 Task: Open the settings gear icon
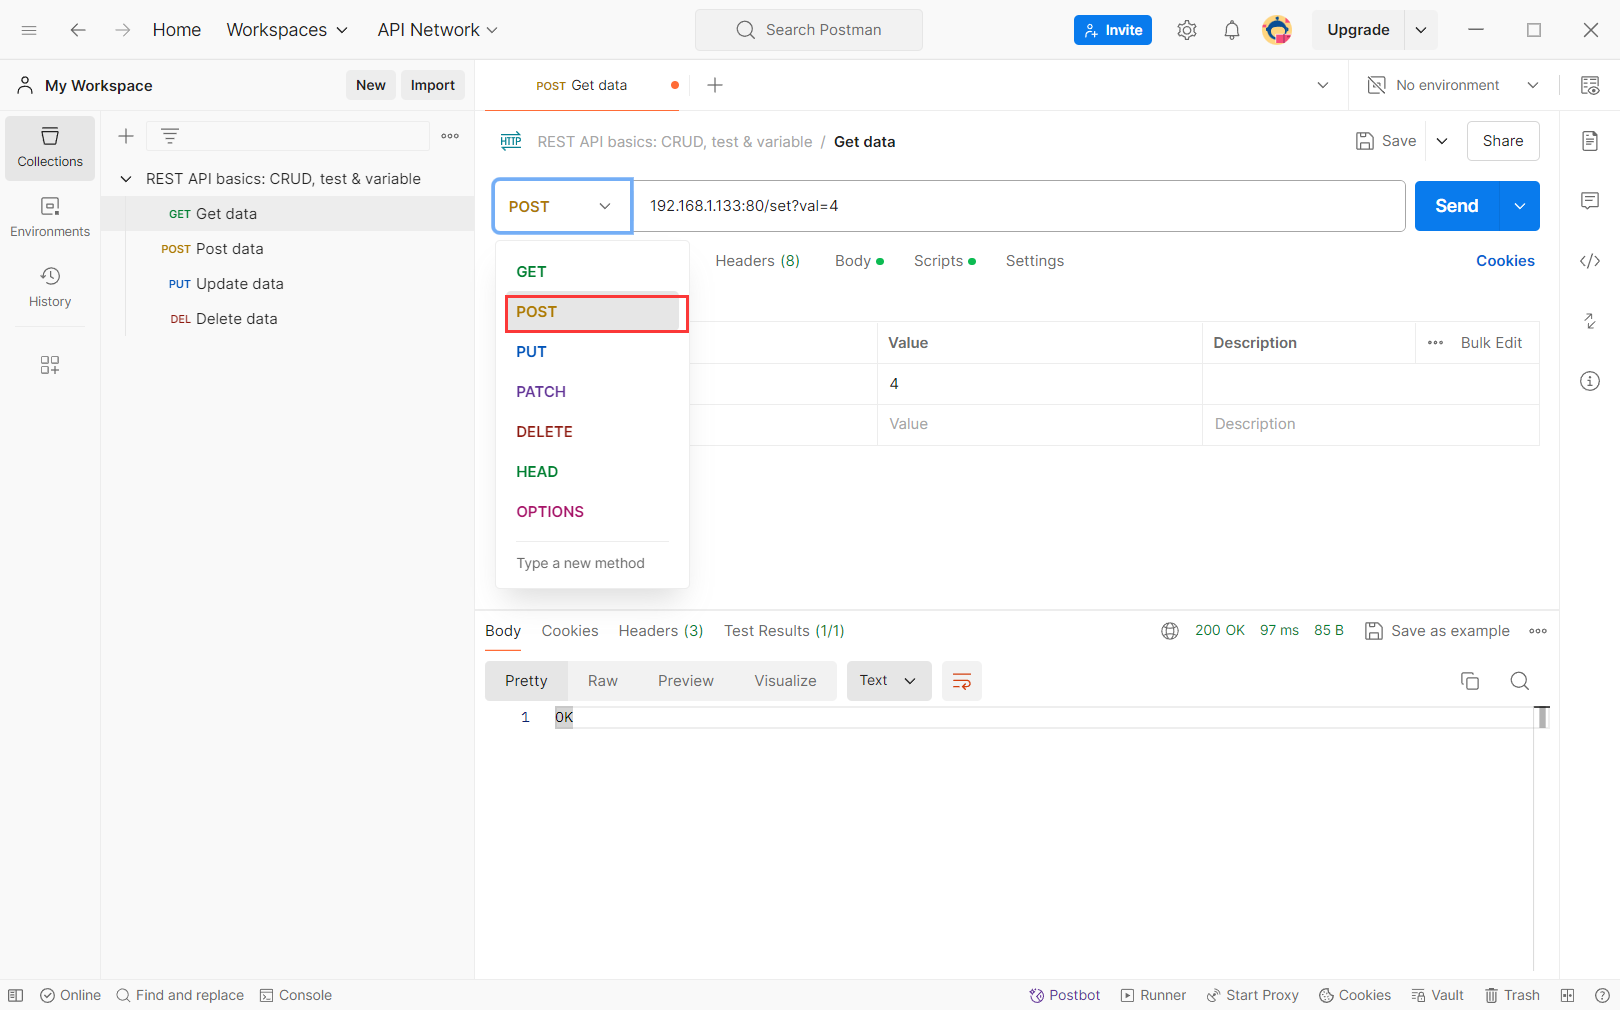[1187, 30]
